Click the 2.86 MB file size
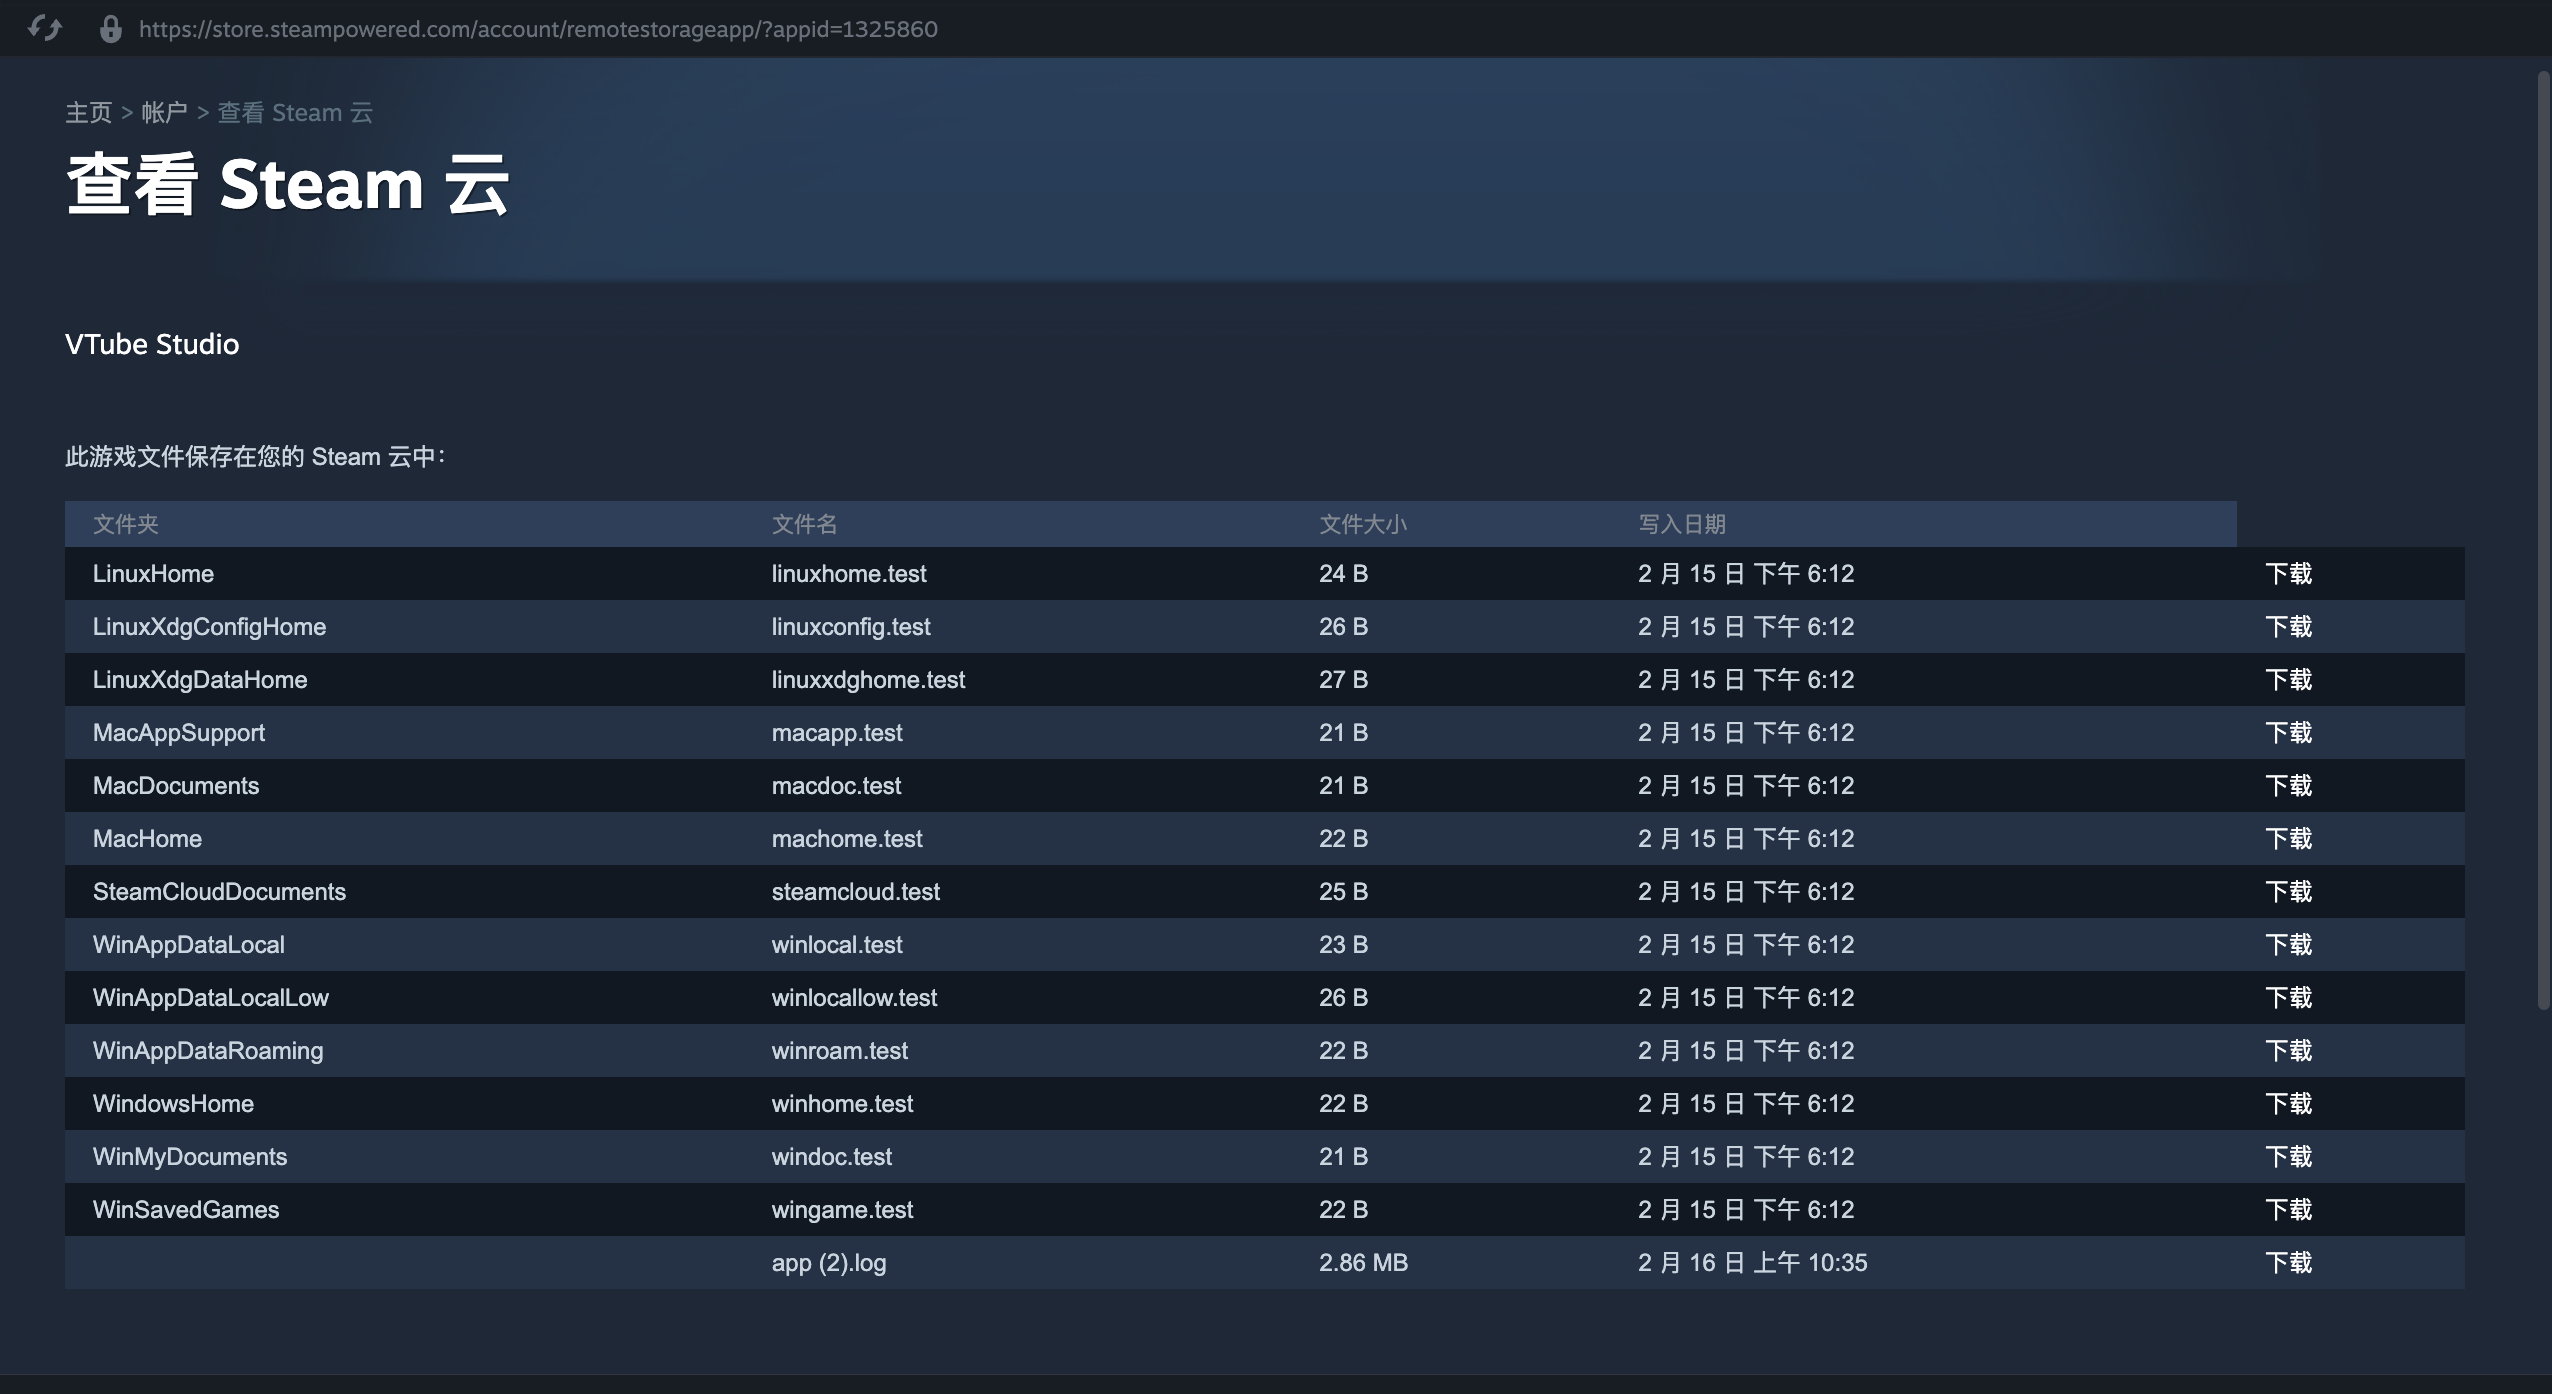The height and width of the screenshot is (1394, 2552). [x=1363, y=1263]
